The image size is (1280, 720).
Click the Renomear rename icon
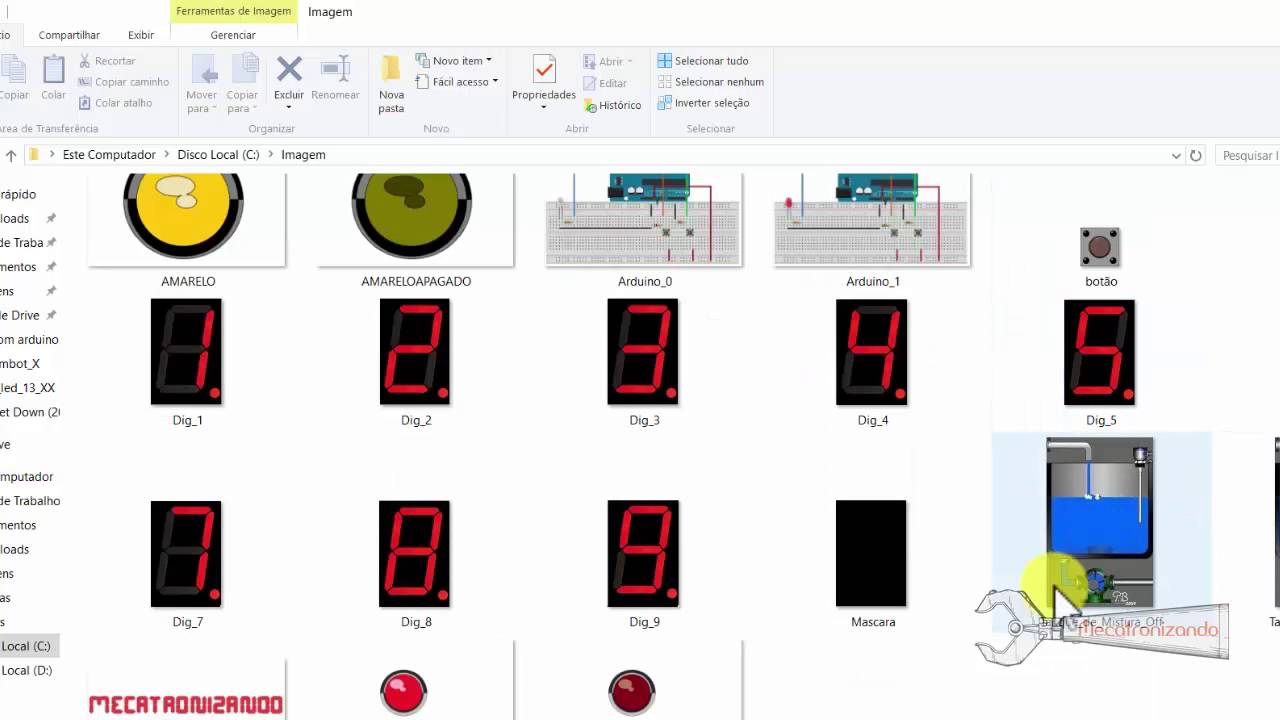click(x=335, y=69)
